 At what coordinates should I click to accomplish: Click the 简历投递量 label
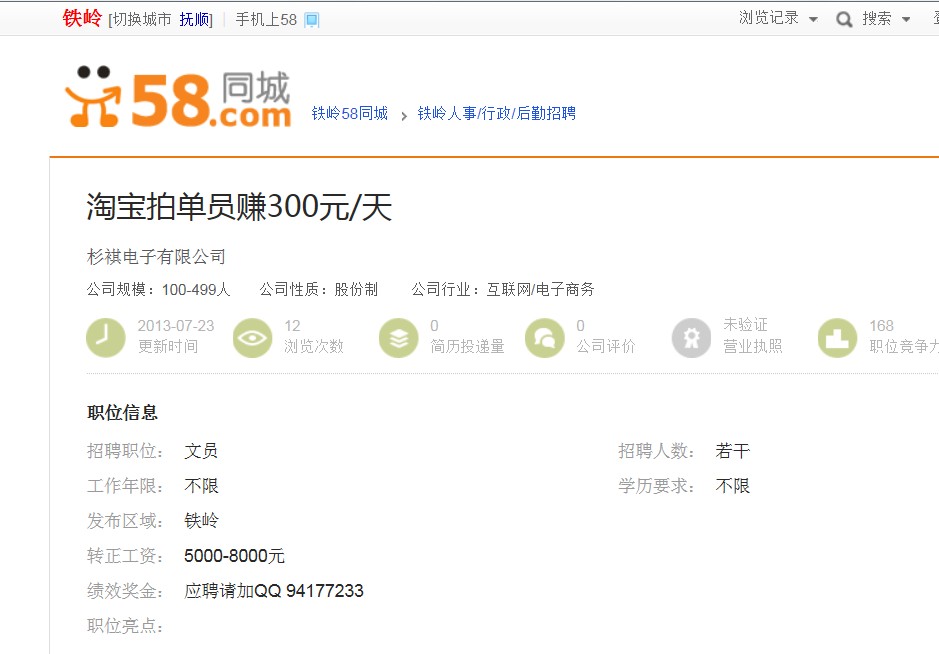click(x=467, y=347)
